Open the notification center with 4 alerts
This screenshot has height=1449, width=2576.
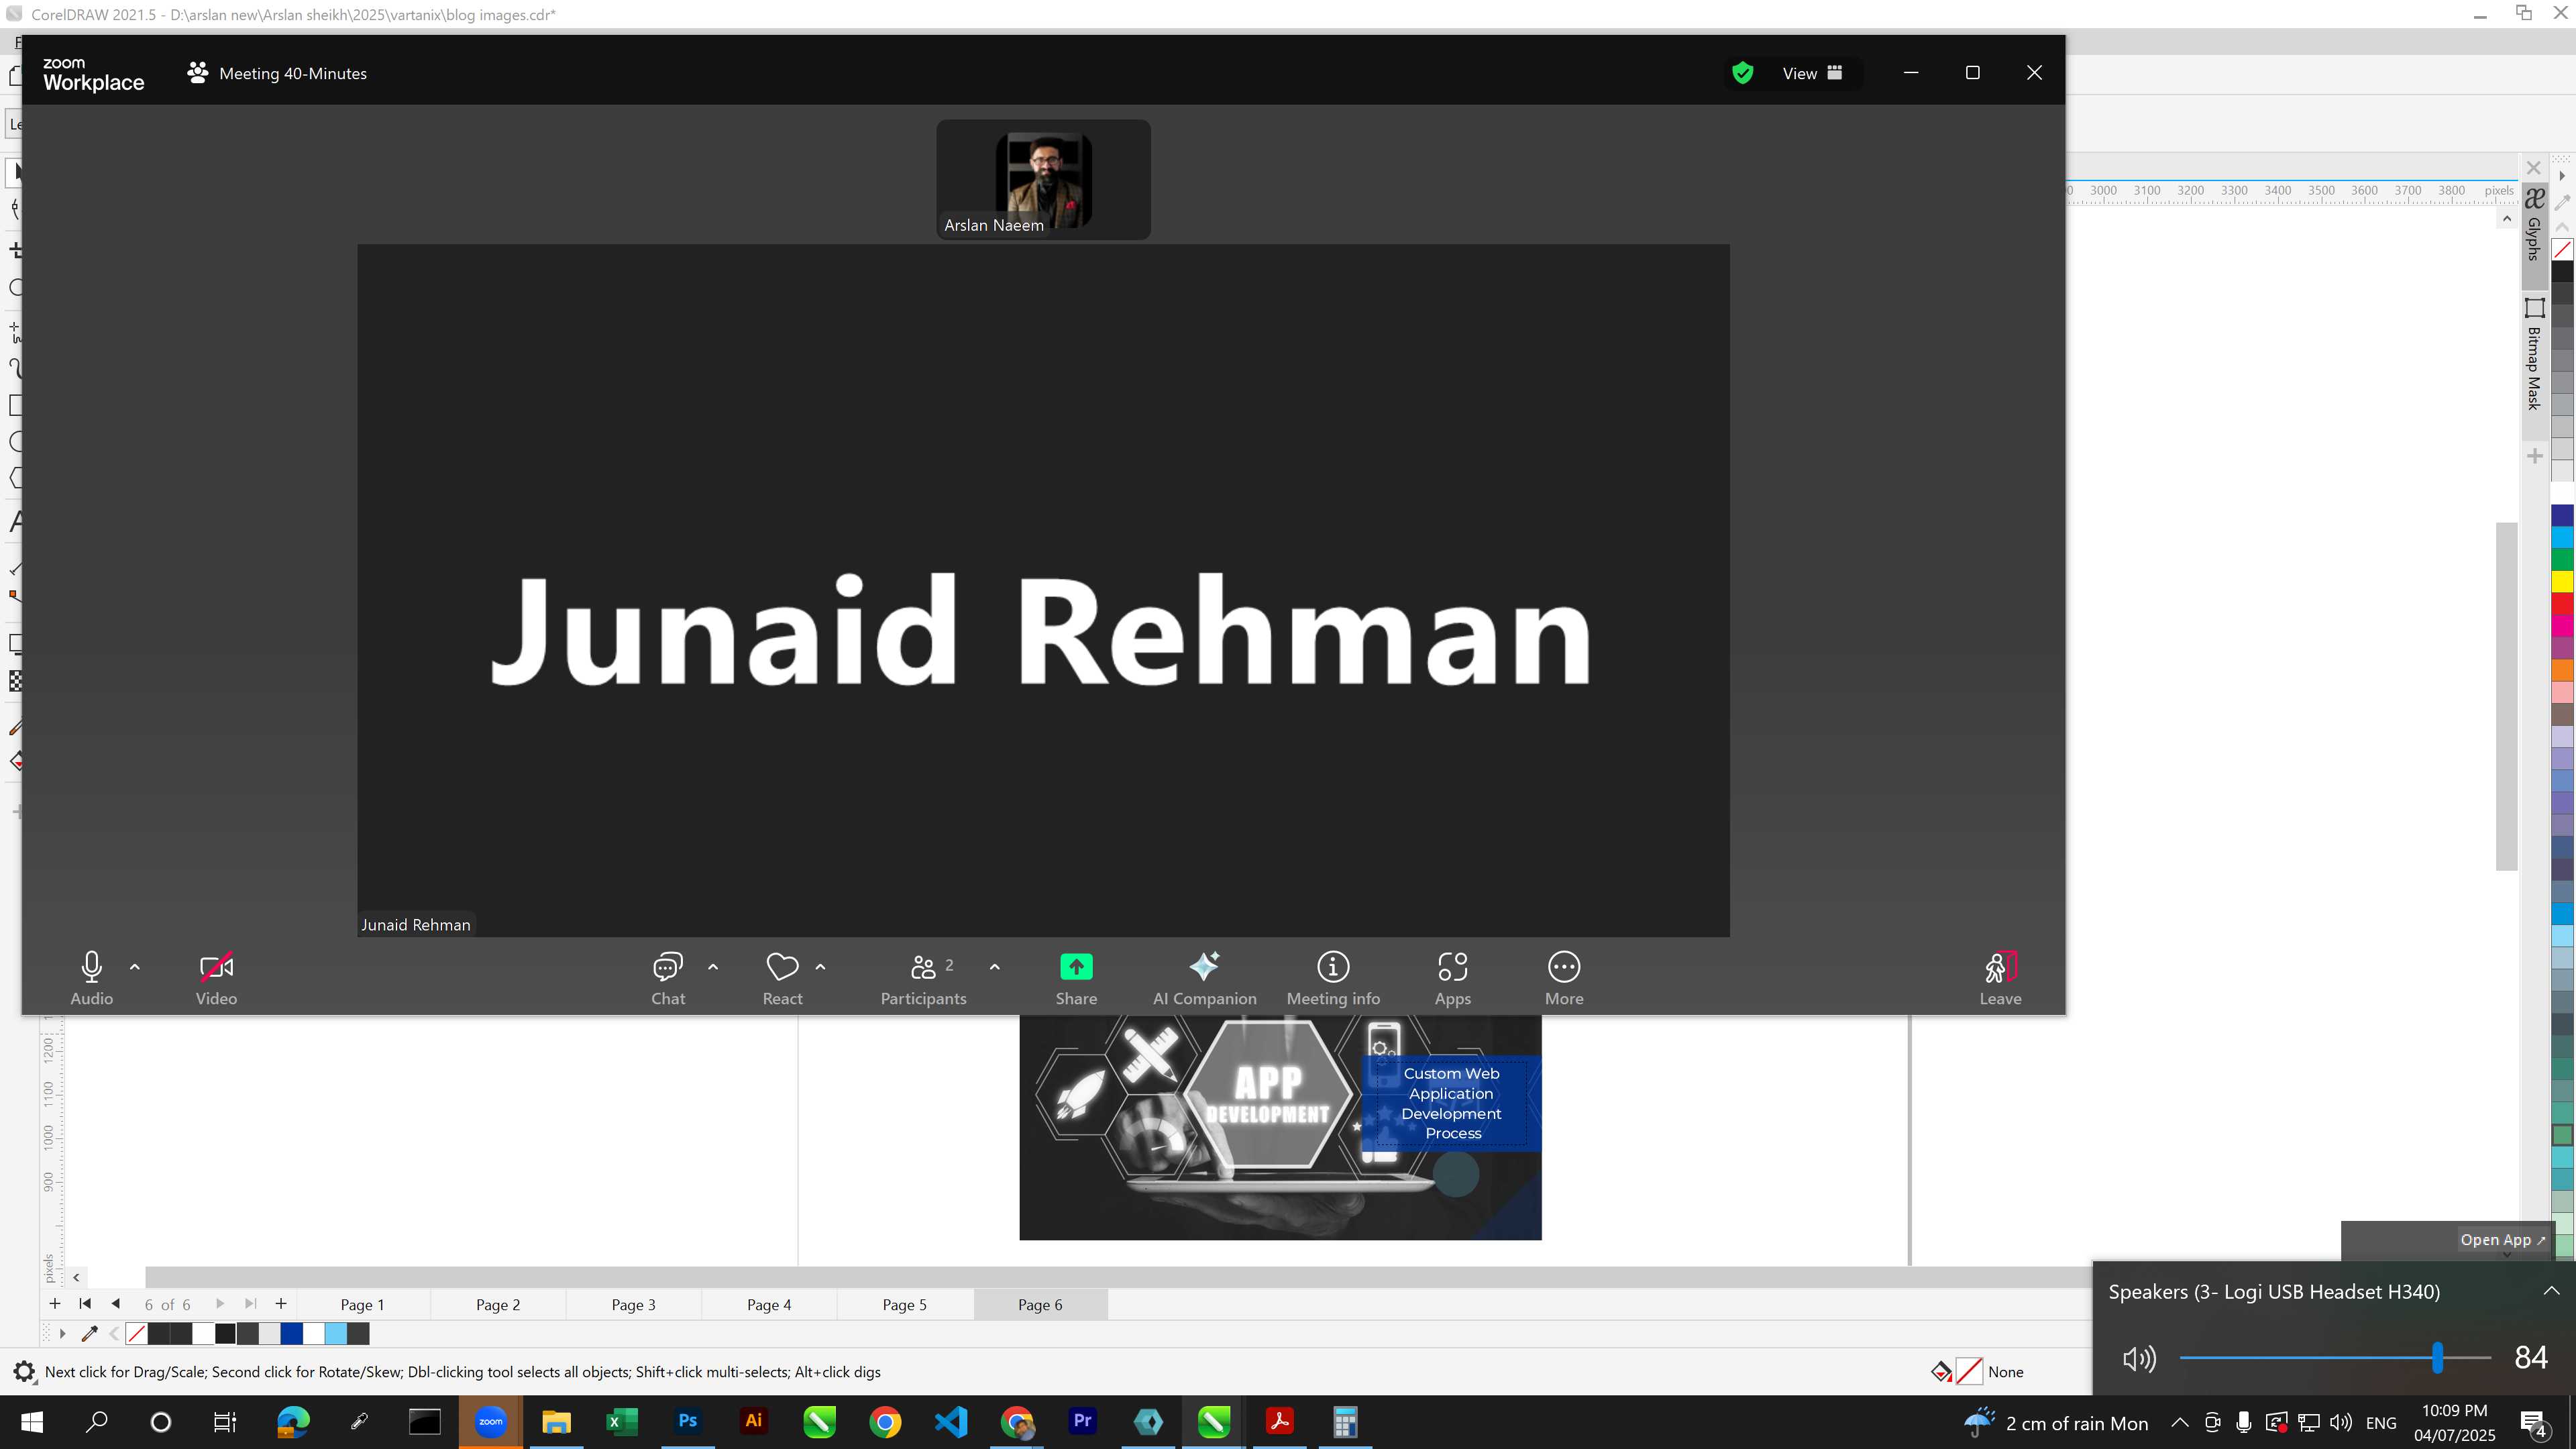2534,1422
